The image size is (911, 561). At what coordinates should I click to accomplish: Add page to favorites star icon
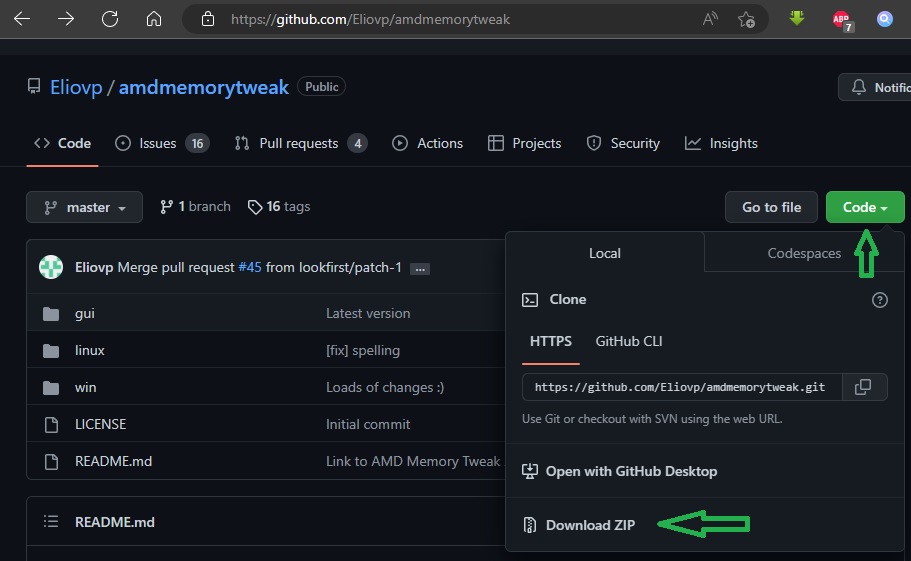(x=746, y=19)
